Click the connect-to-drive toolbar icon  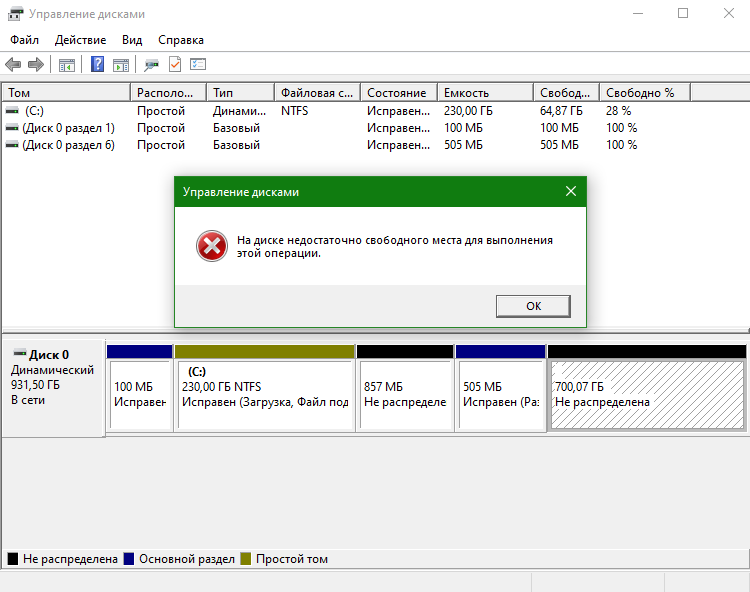pos(151,65)
